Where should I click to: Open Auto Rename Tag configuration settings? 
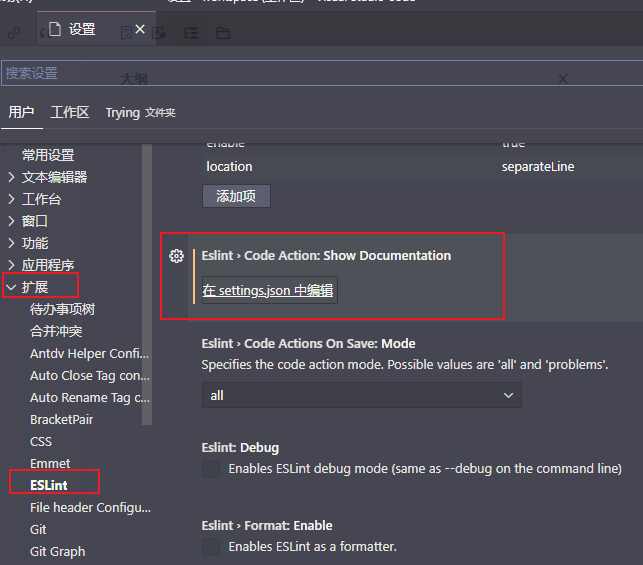tap(90, 398)
